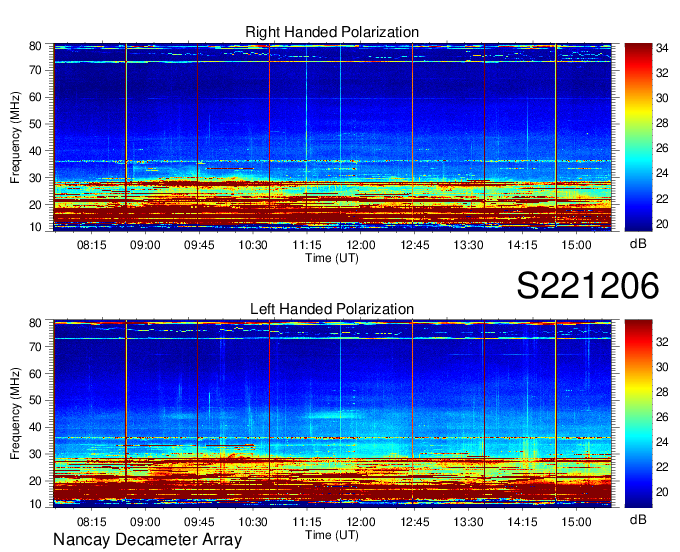Click the "11:15" tick on bottom time axis
This screenshot has width=680, height=552.
(x=307, y=522)
